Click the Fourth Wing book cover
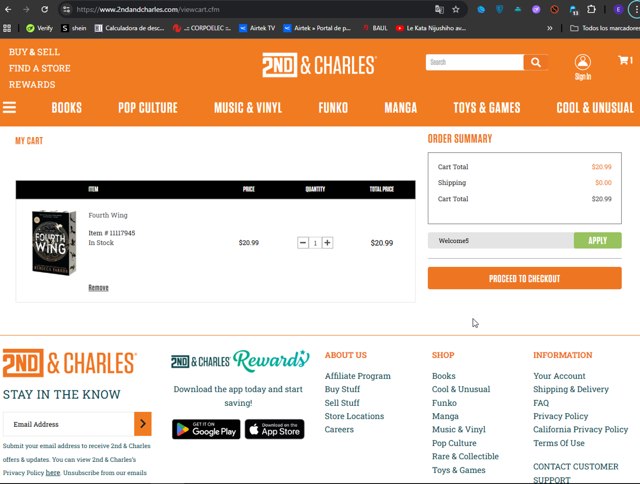 54,242
